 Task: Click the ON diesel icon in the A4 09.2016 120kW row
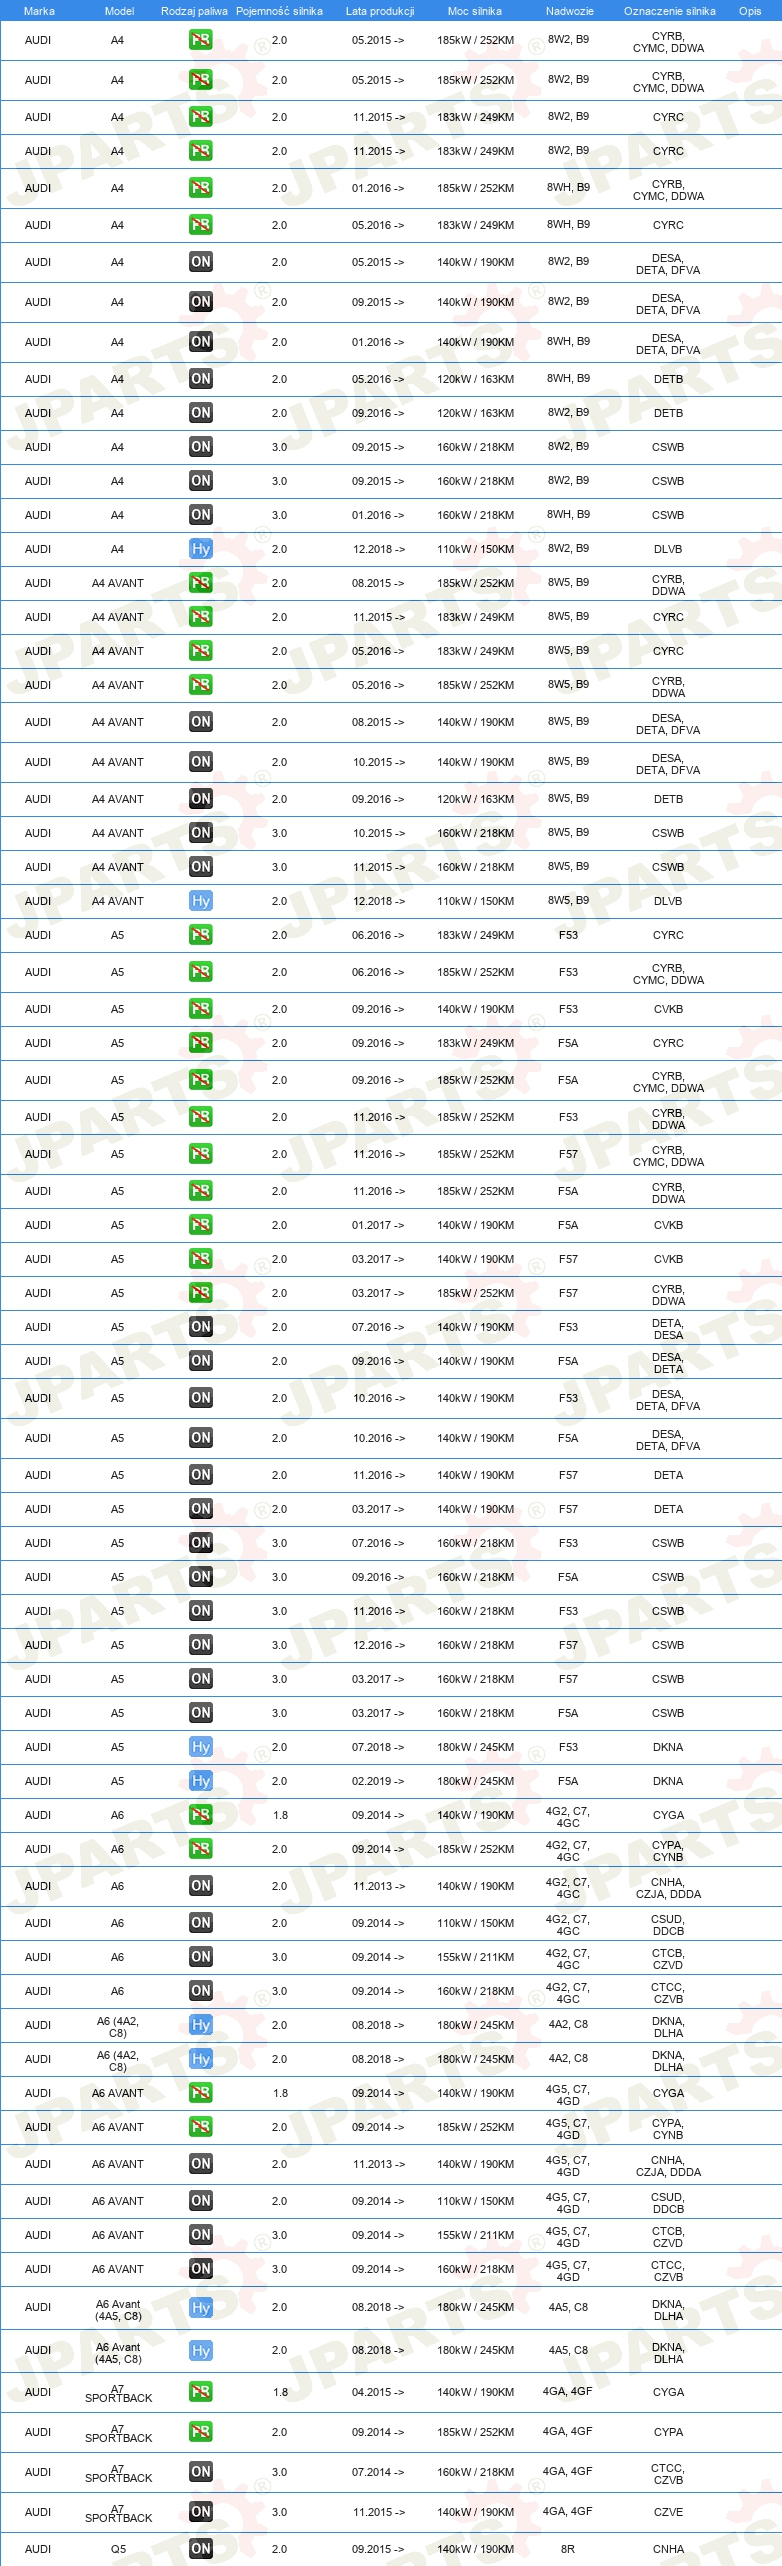click(201, 413)
